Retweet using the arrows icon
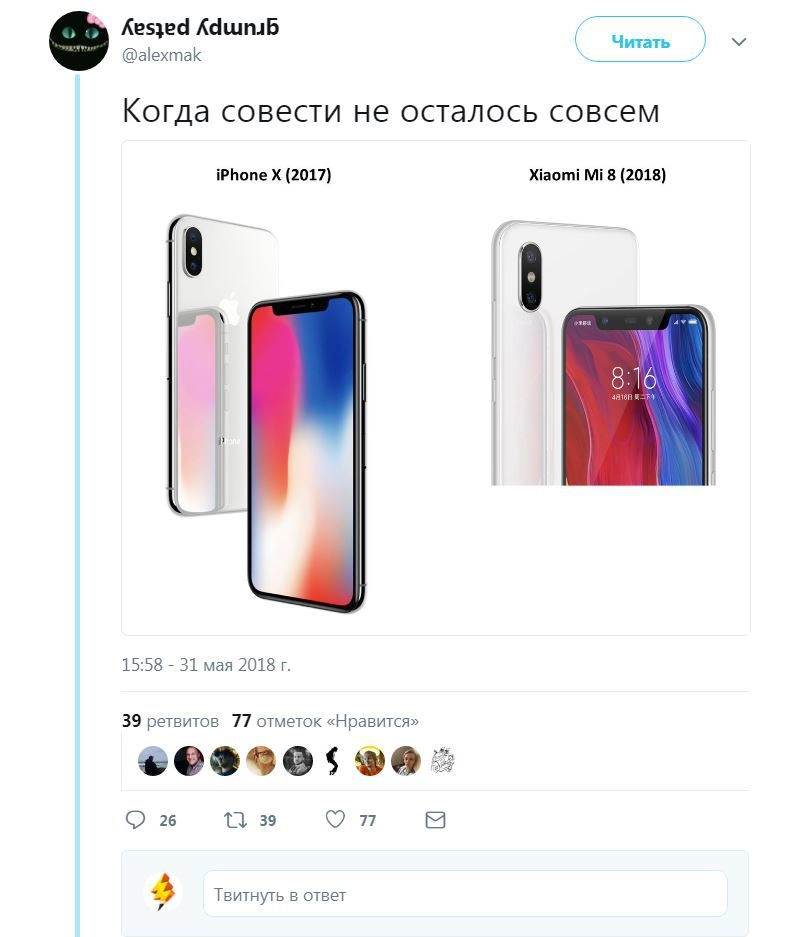 [235, 820]
